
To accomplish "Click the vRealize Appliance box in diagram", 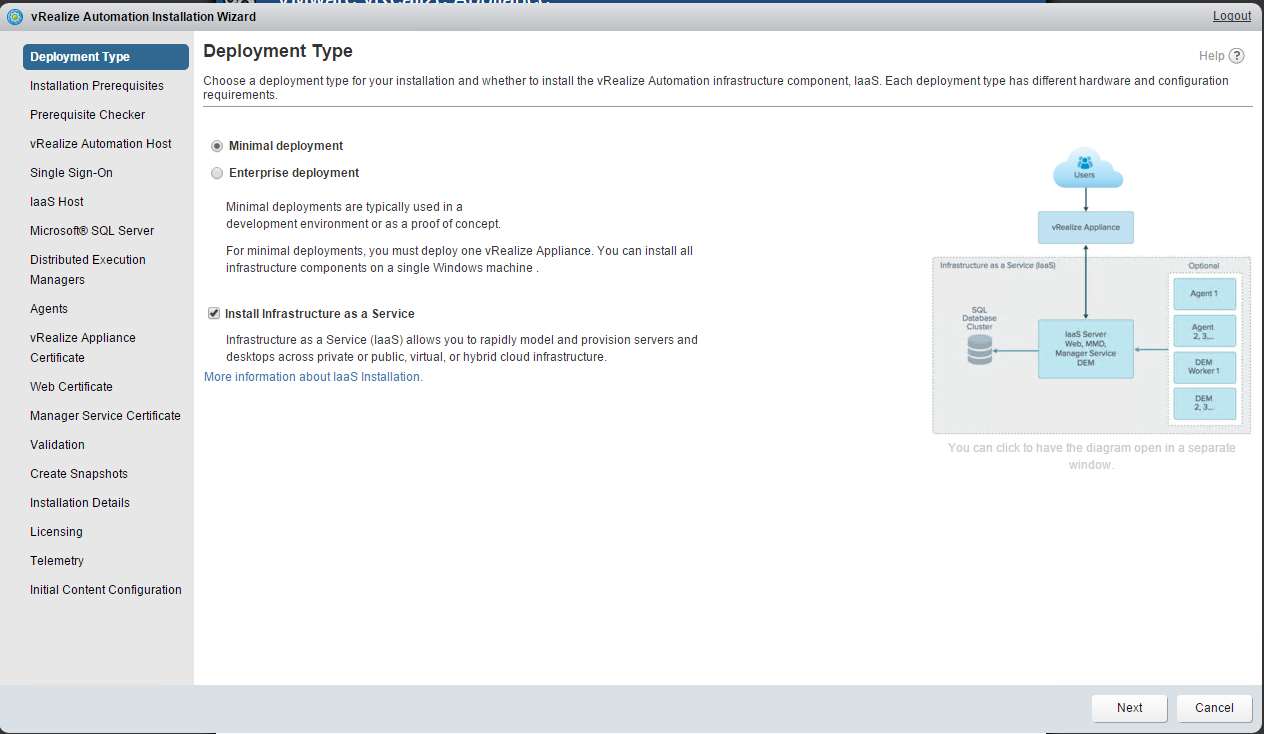I will [x=1086, y=228].
